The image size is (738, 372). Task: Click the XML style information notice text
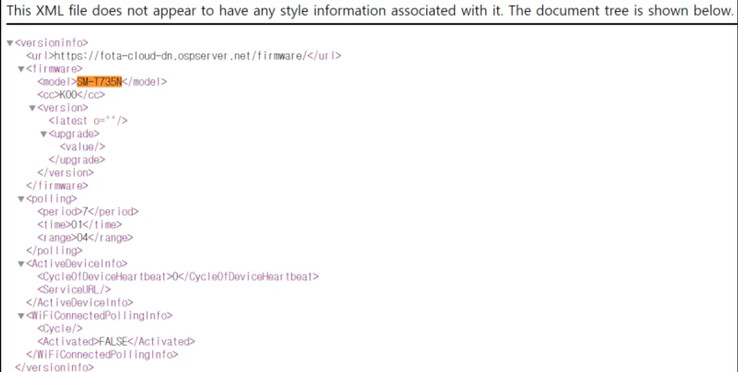pos(370,10)
